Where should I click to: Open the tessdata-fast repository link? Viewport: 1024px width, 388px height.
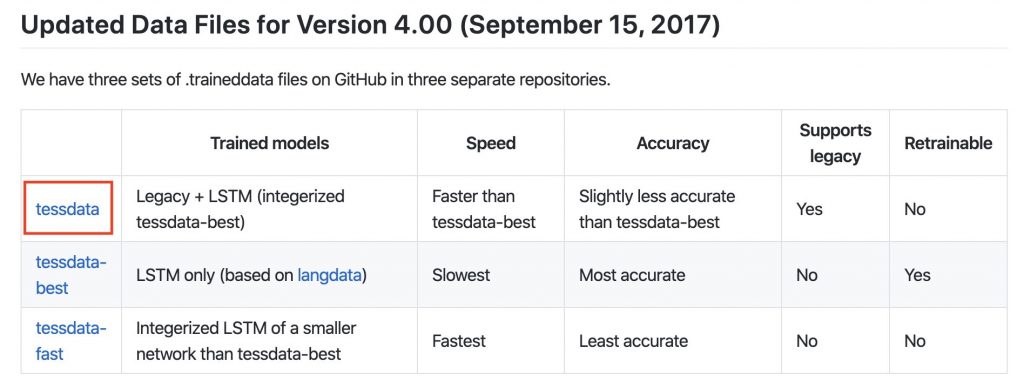coord(71,340)
